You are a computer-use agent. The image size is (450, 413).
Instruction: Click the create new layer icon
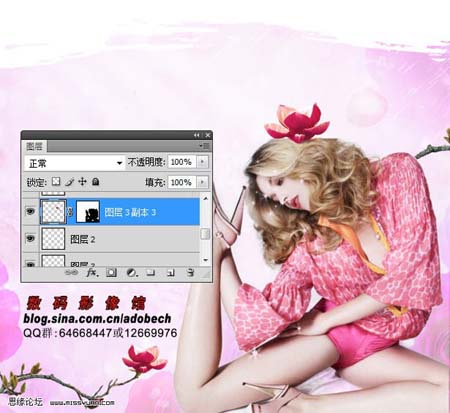point(170,273)
